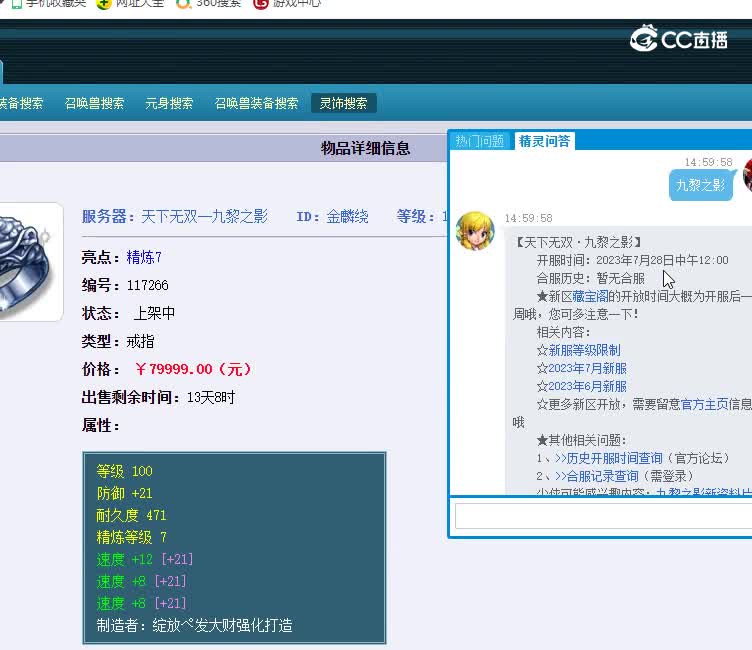752x650 pixels.
Task: Open the 合服记录查询 link
Action: point(597,476)
